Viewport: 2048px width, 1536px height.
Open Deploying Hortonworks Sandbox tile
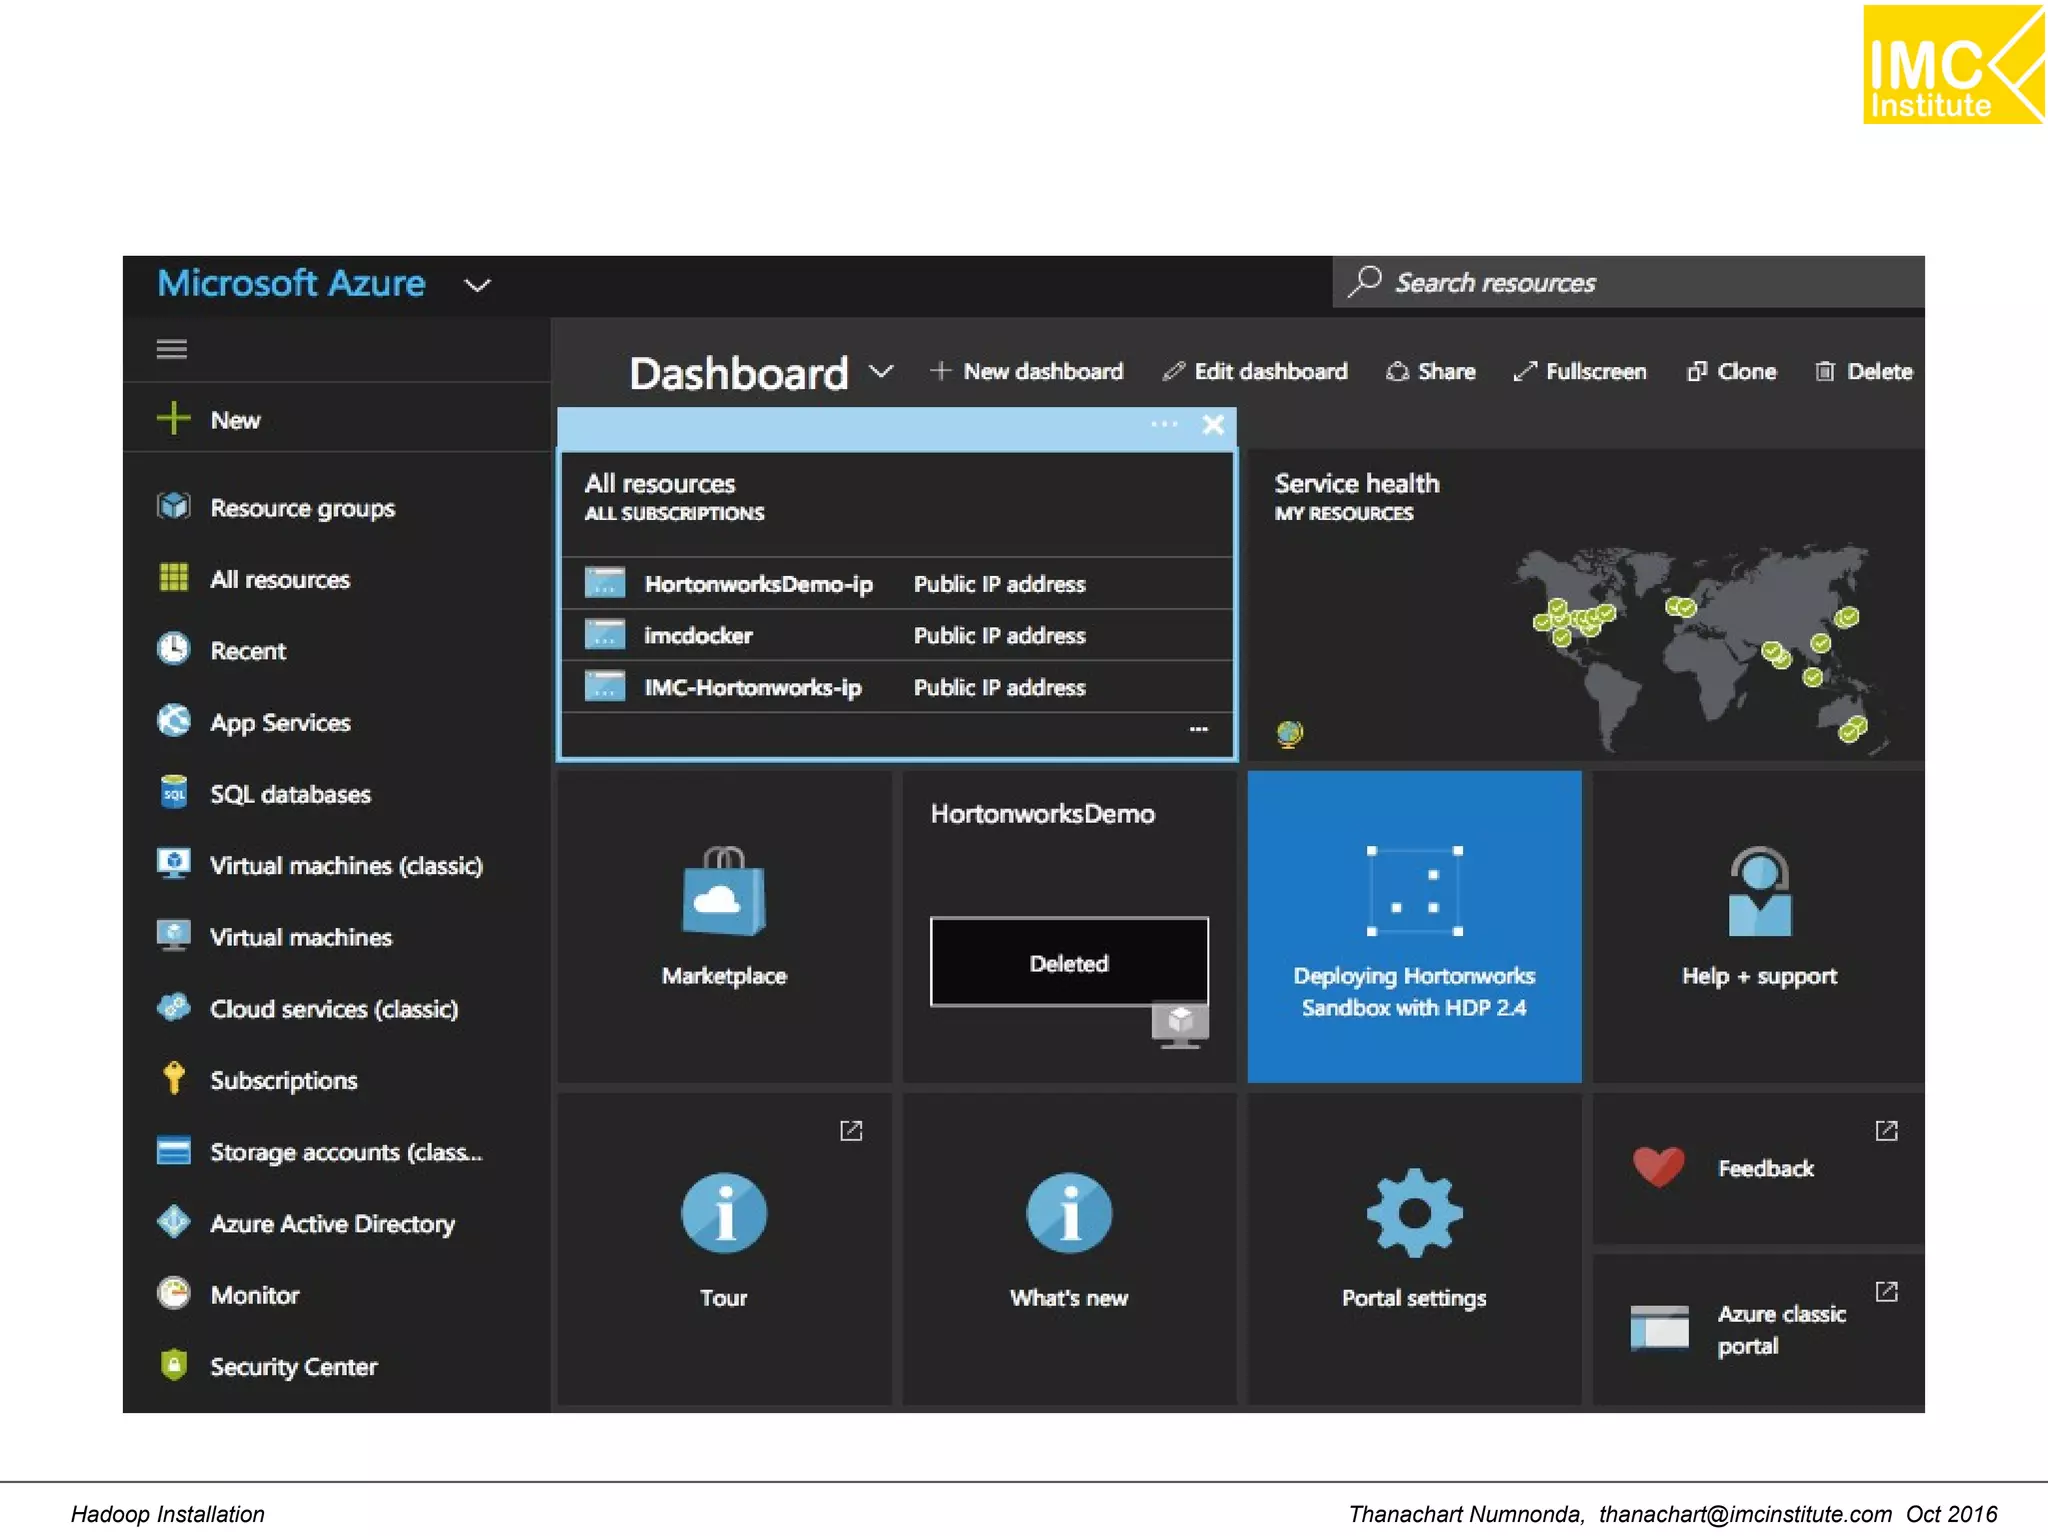1414,926
